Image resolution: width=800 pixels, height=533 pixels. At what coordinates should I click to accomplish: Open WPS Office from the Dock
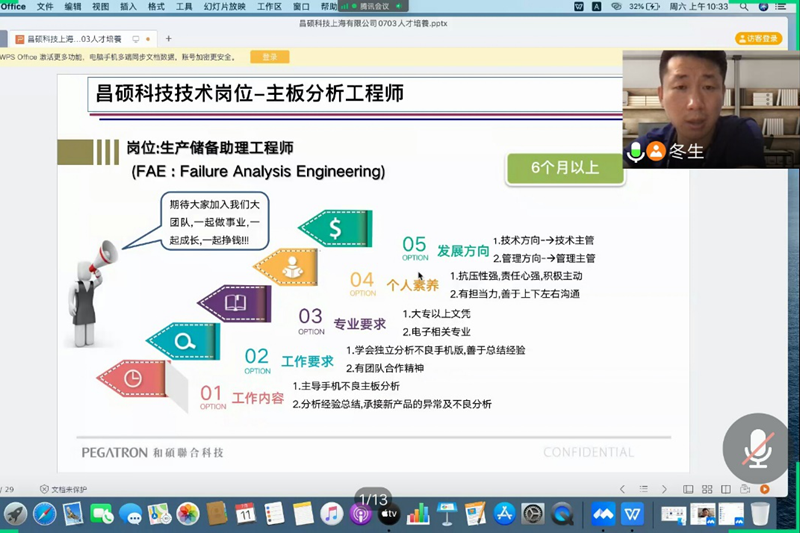[632, 514]
